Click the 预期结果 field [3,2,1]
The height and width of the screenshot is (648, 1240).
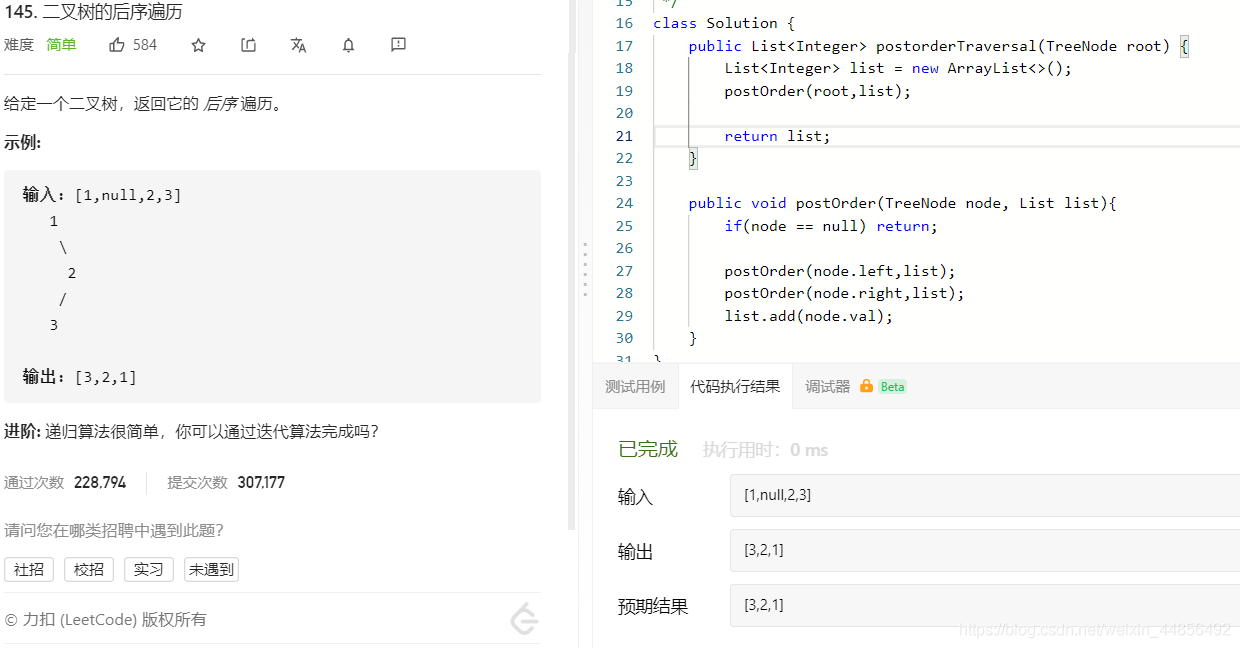(985, 605)
